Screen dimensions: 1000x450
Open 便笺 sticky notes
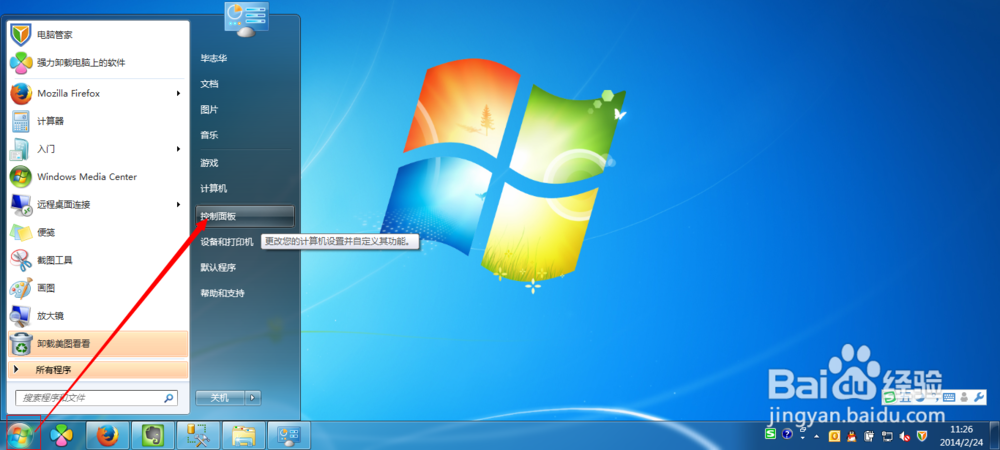click(98, 232)
